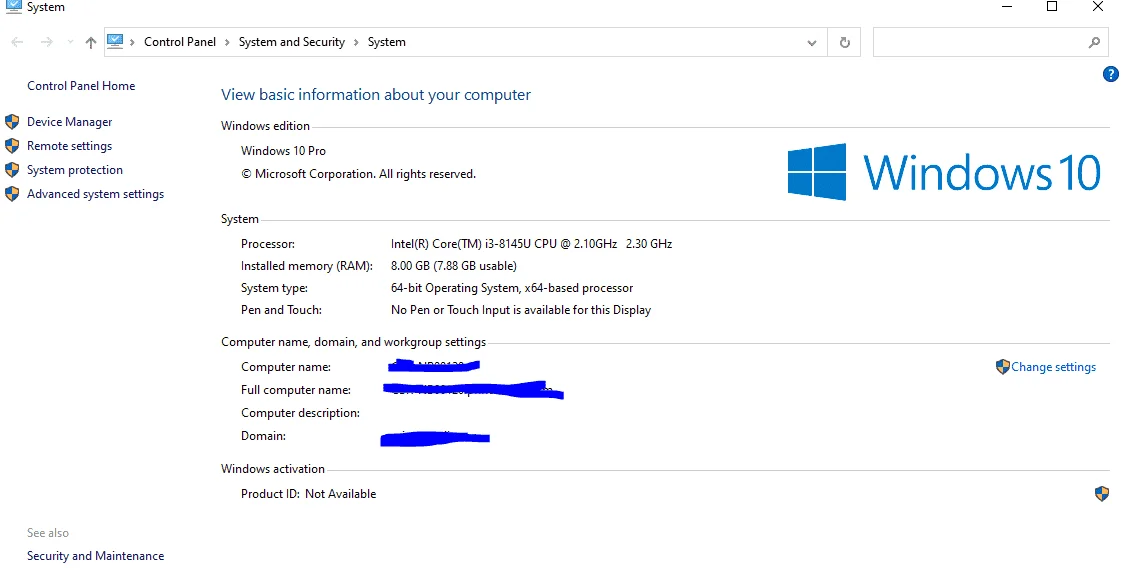Image resolution: width=1121 pixels, height=577 pixels.
Task: Open the recent locations dropdown arrow
Action: 70,42
